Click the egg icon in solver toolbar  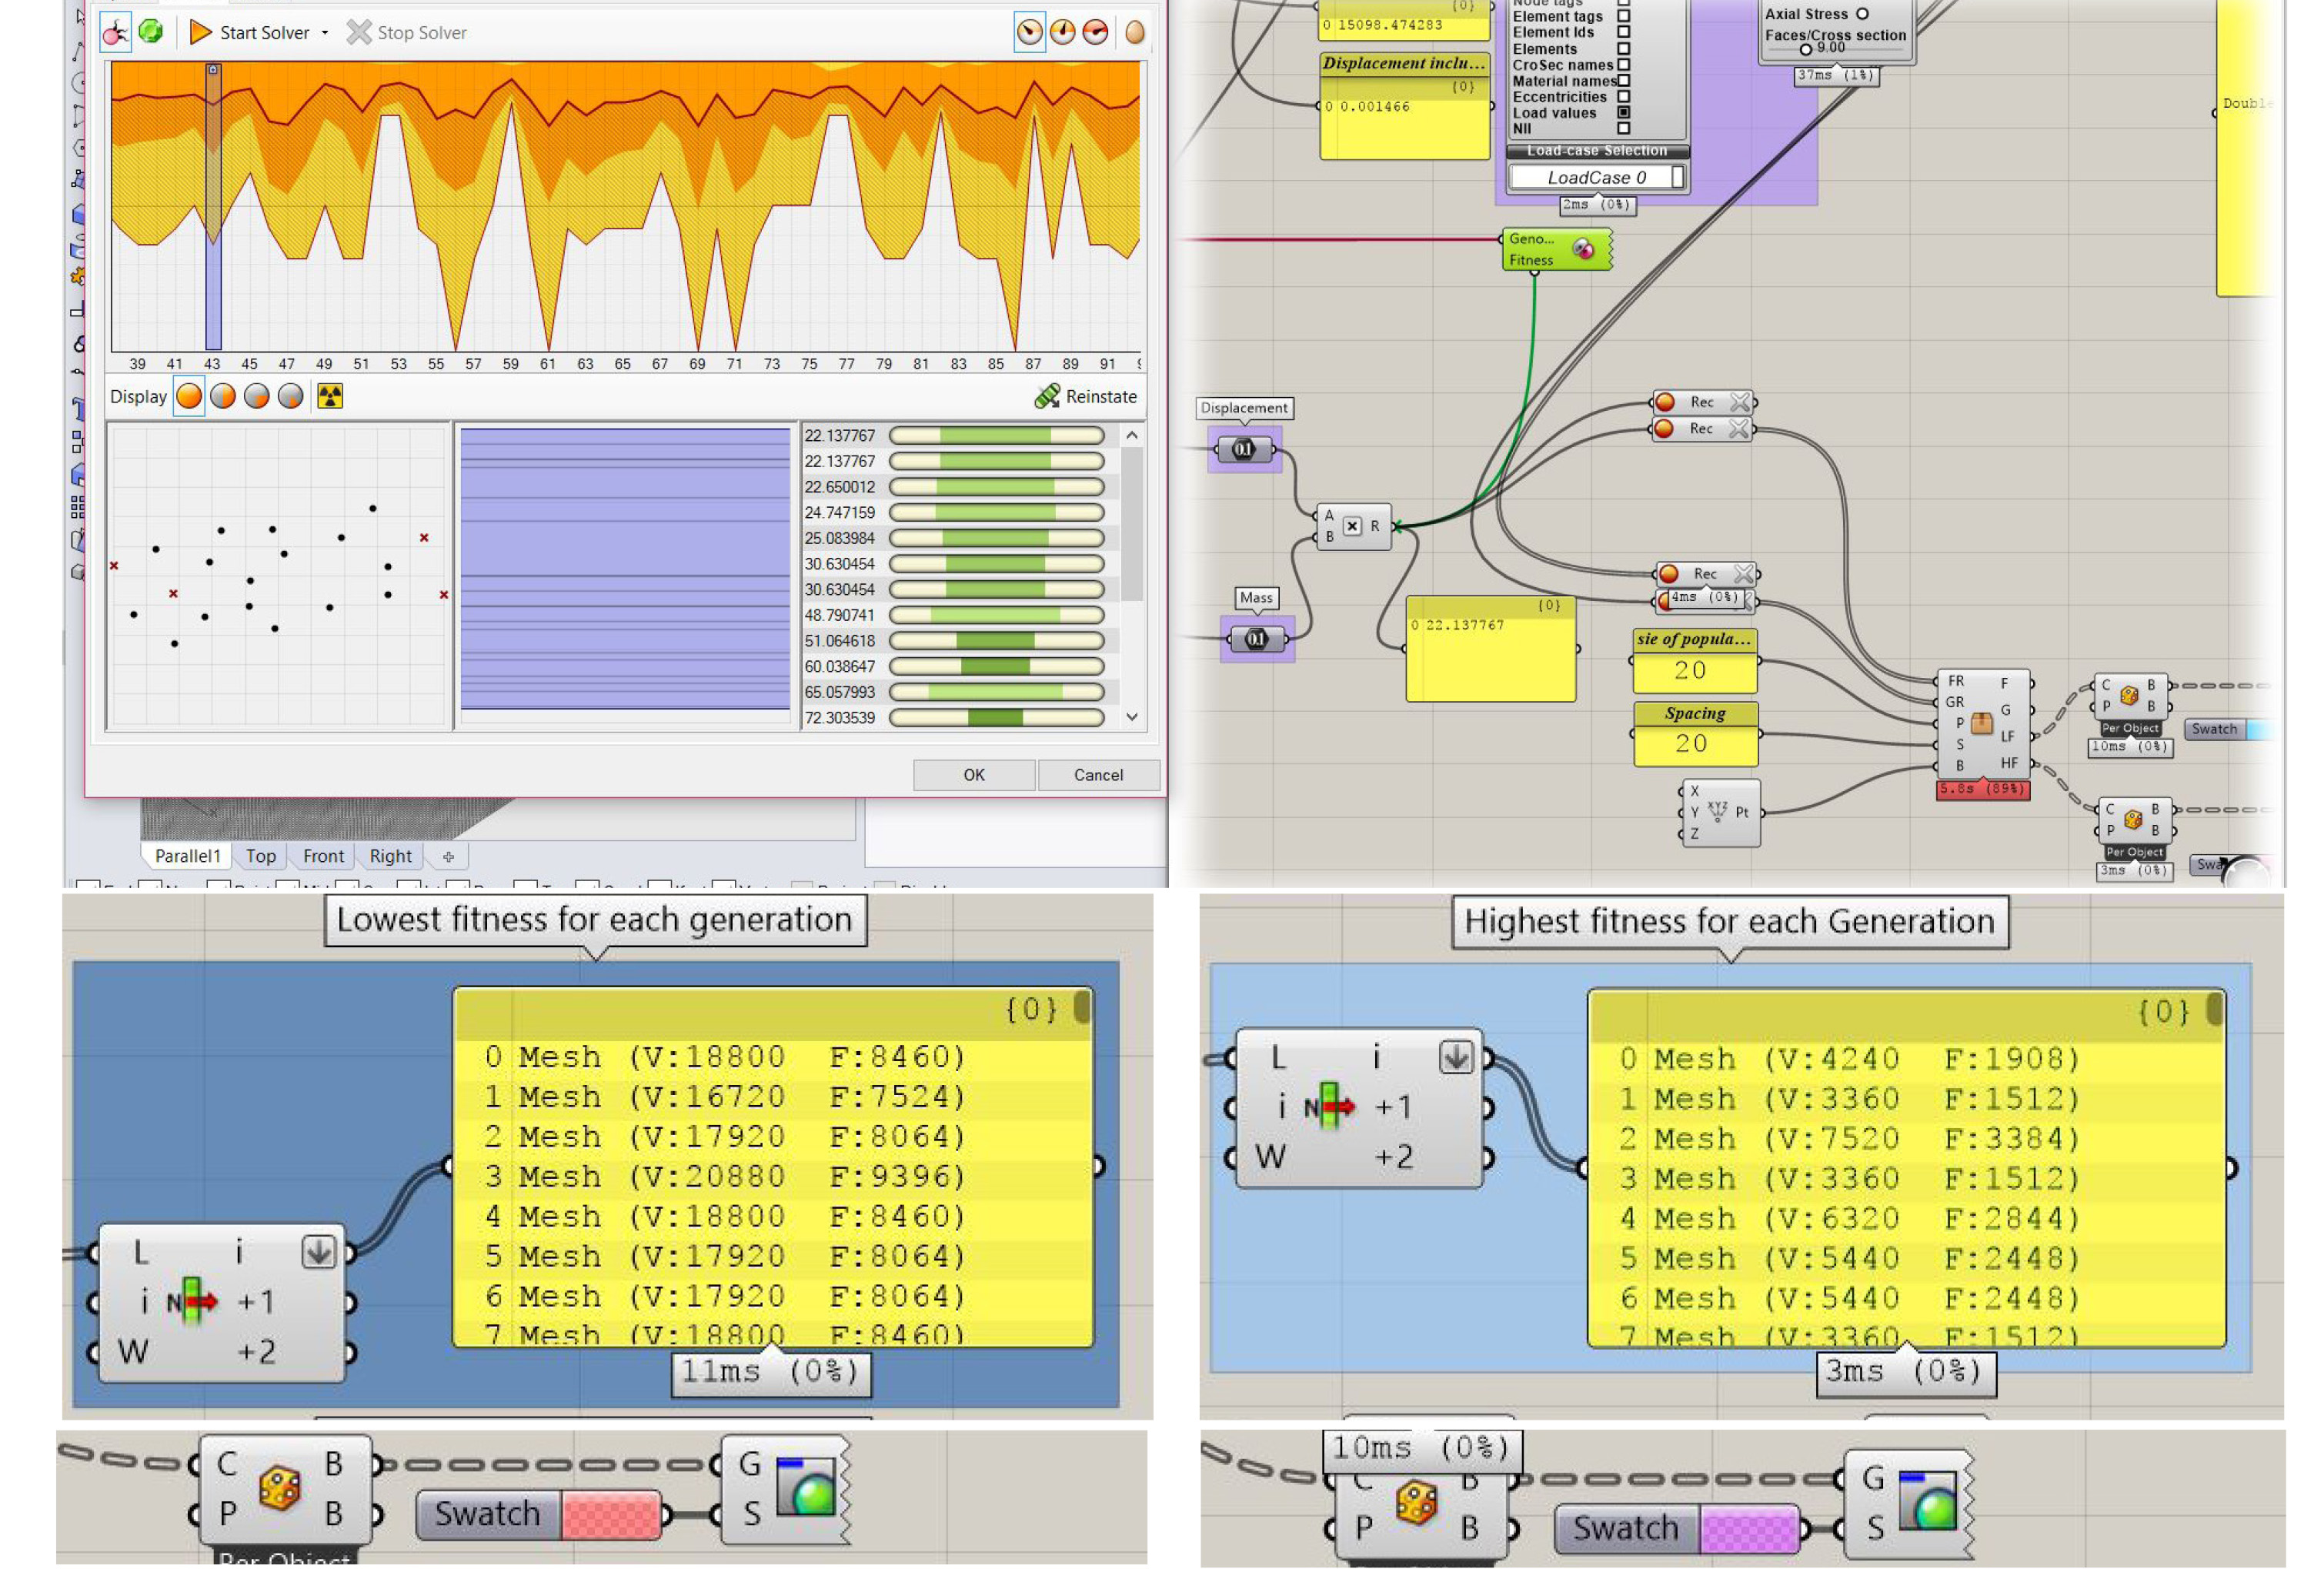1135,33
